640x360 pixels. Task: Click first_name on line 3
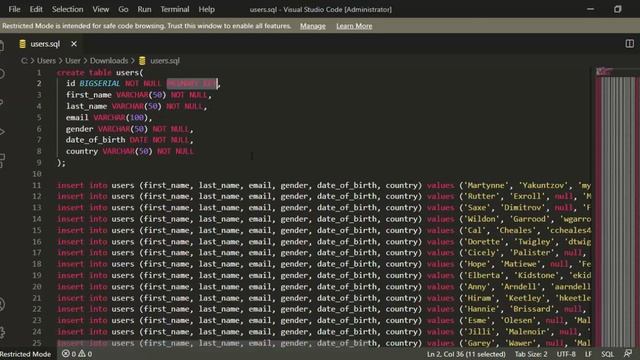pos(89,95)
